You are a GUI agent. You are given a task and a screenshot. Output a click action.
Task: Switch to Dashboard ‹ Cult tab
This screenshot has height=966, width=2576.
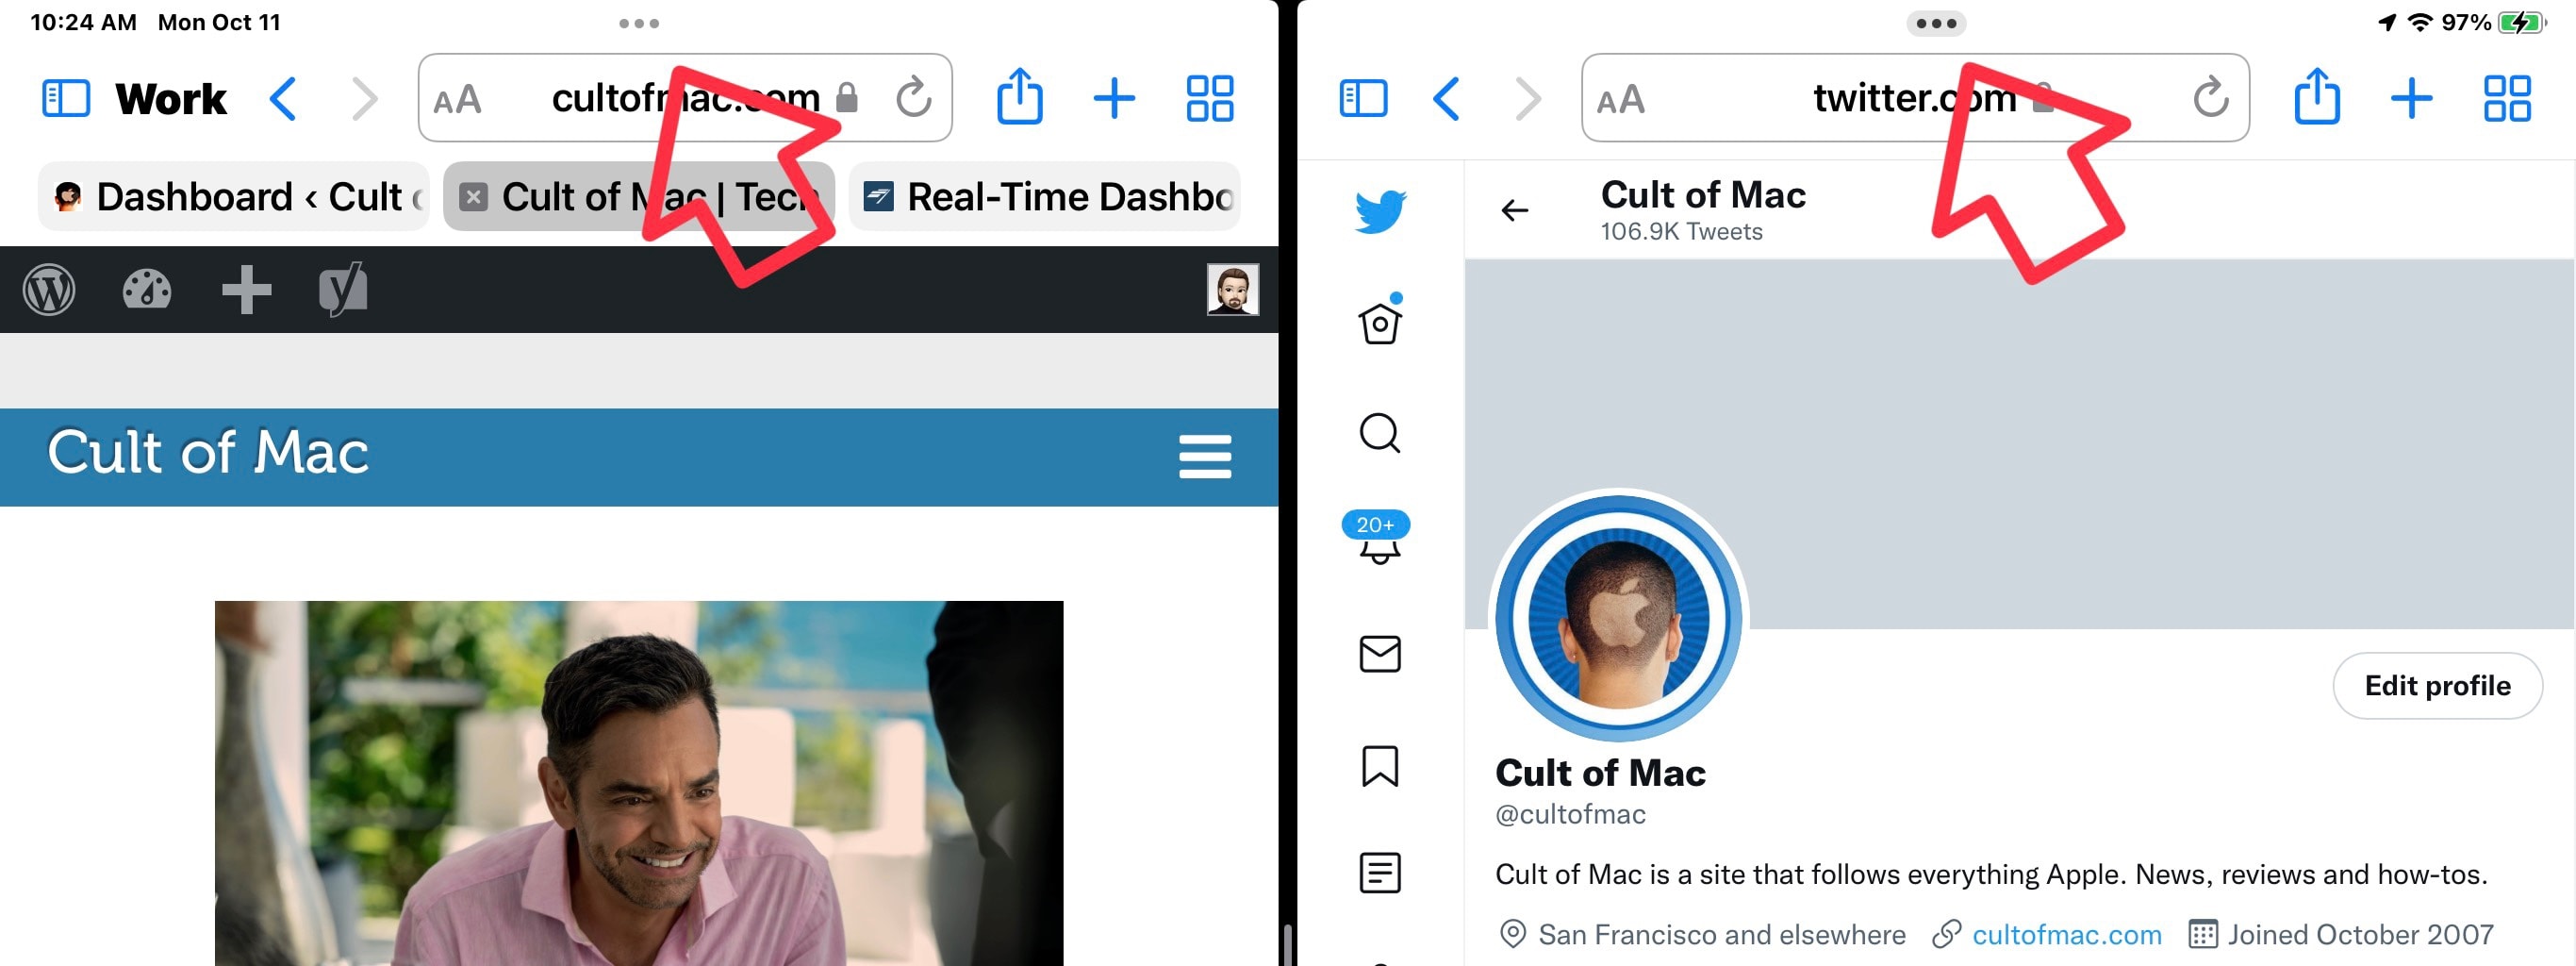coord(234,197)
